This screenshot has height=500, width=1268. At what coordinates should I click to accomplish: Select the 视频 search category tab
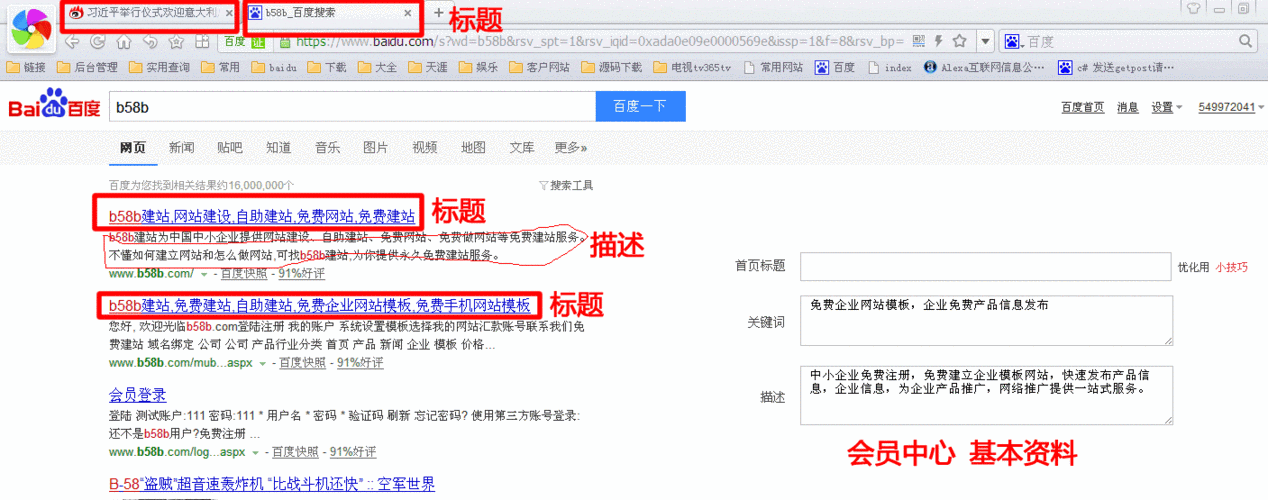click(x=425, y=147)
